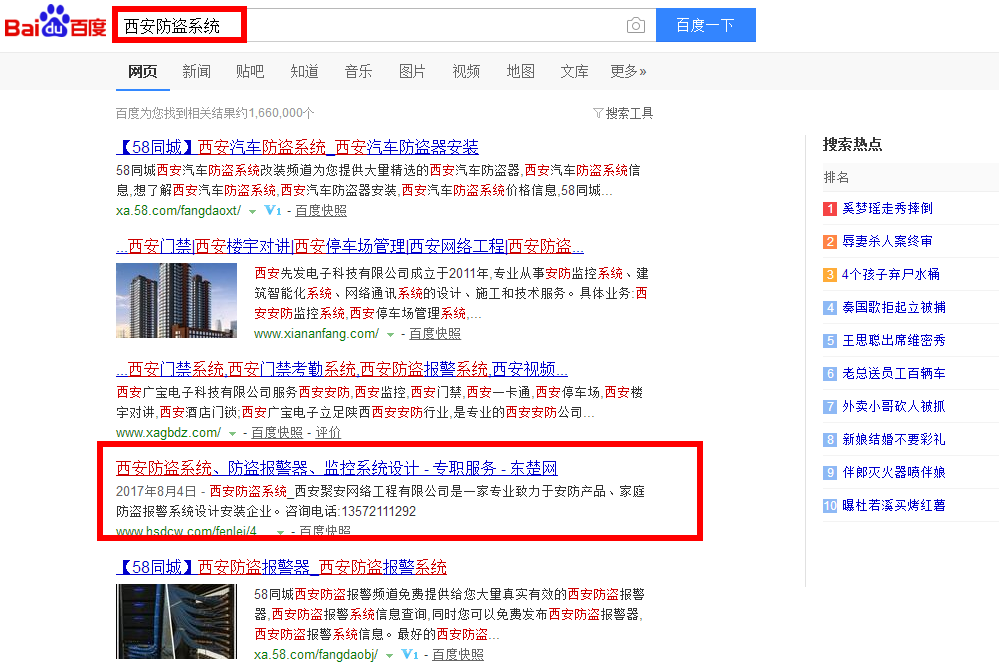Expand dropdown arrow after www.xagbdz.com/

point(232,434)
